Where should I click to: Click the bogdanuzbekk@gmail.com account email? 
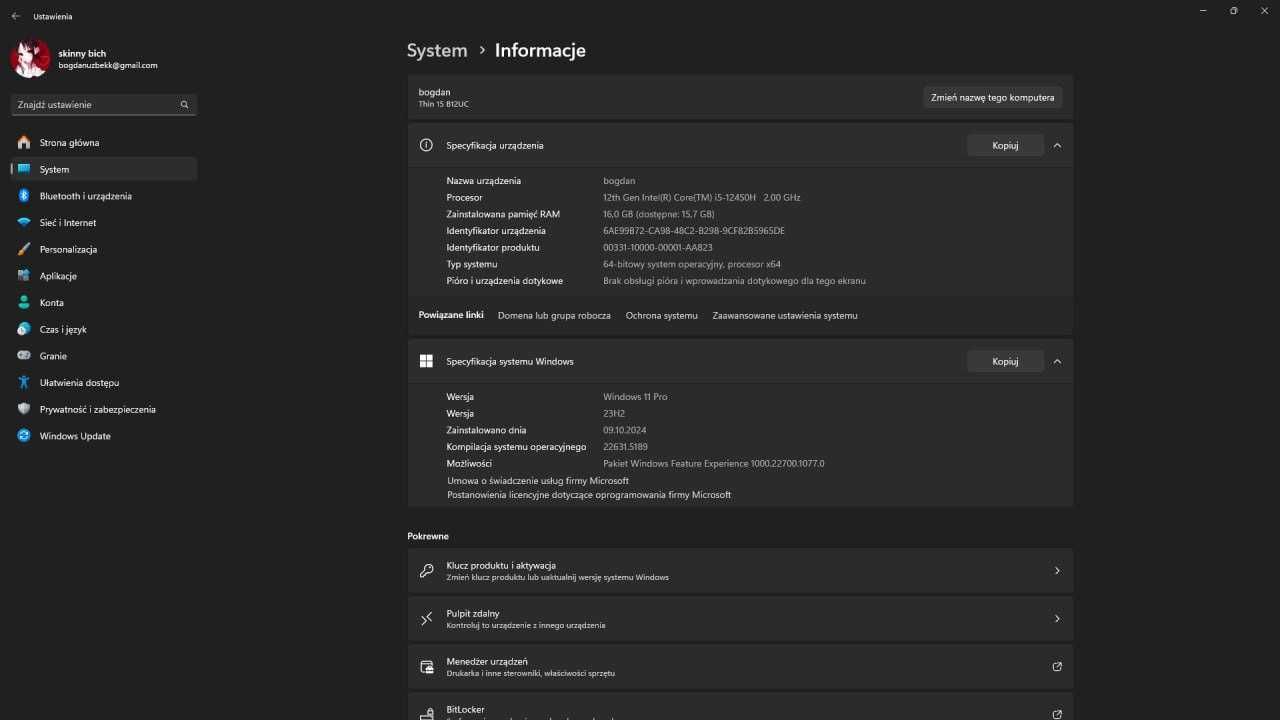[x=108, y=66]
